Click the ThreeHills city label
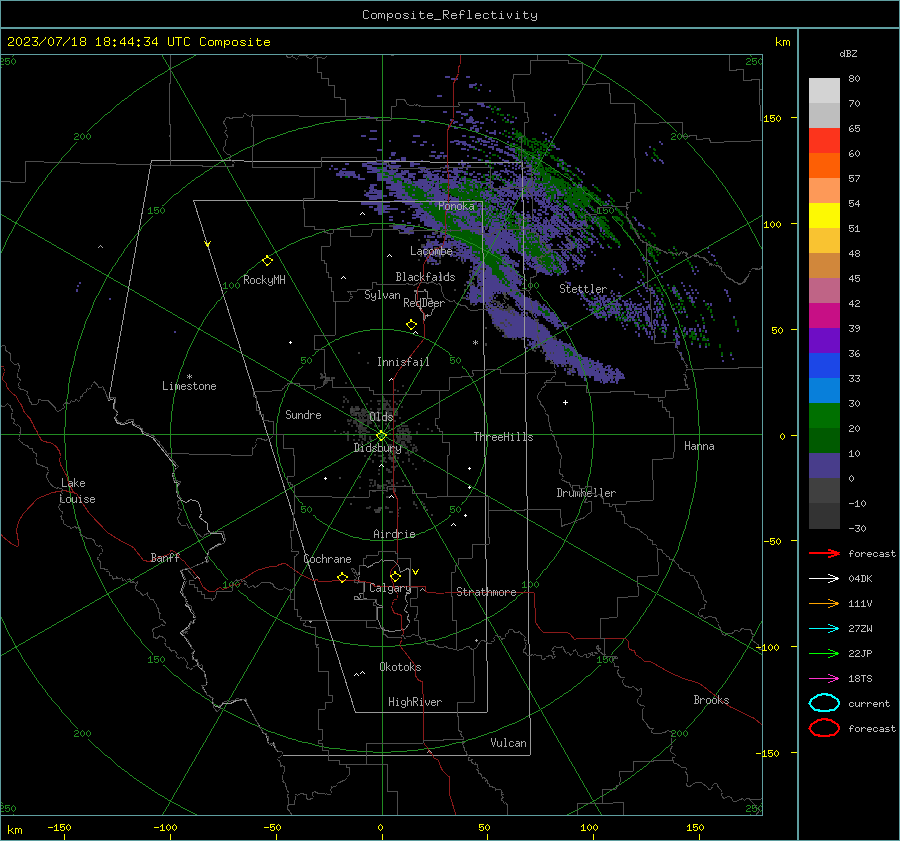 [503, 437]
